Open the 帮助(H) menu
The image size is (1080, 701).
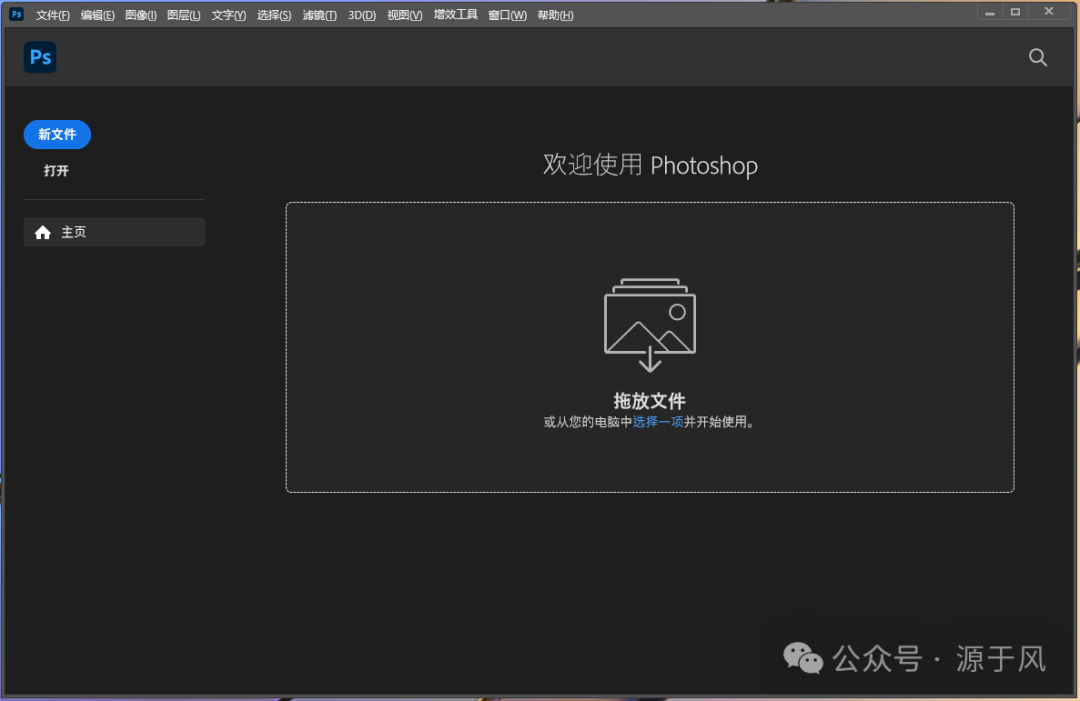click(x=554, y=15)
